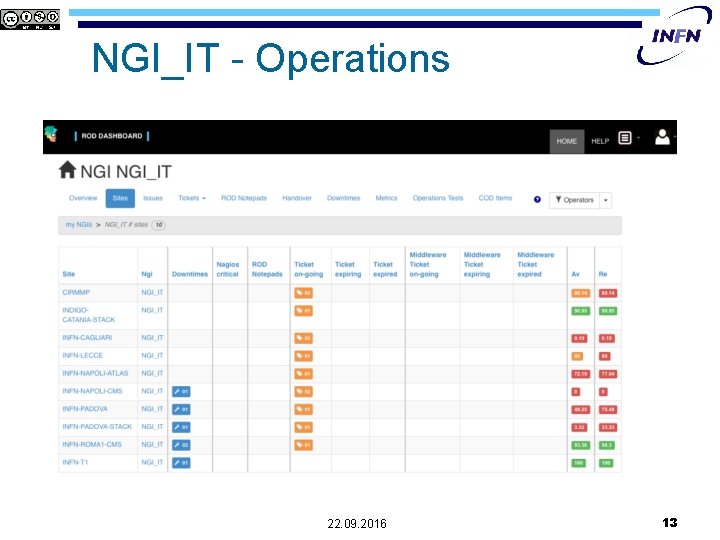Click the HELP link in top bar
The image size is (720, 540).
pyautogui.click(x=600, y=141)
